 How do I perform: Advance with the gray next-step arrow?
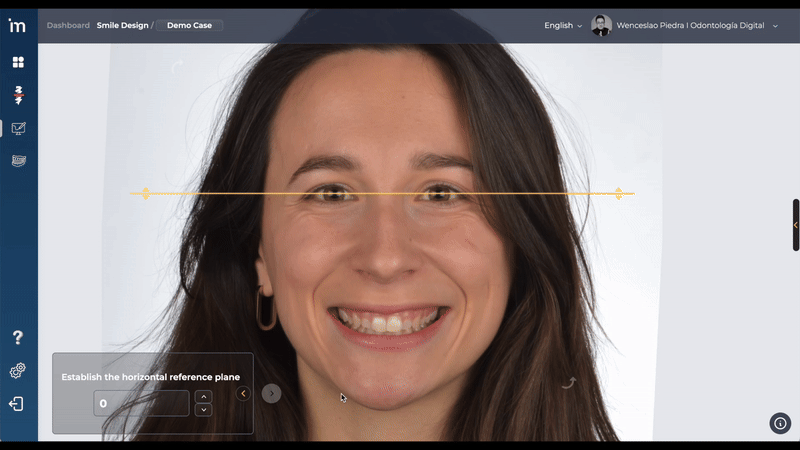(x=271, y=393)
